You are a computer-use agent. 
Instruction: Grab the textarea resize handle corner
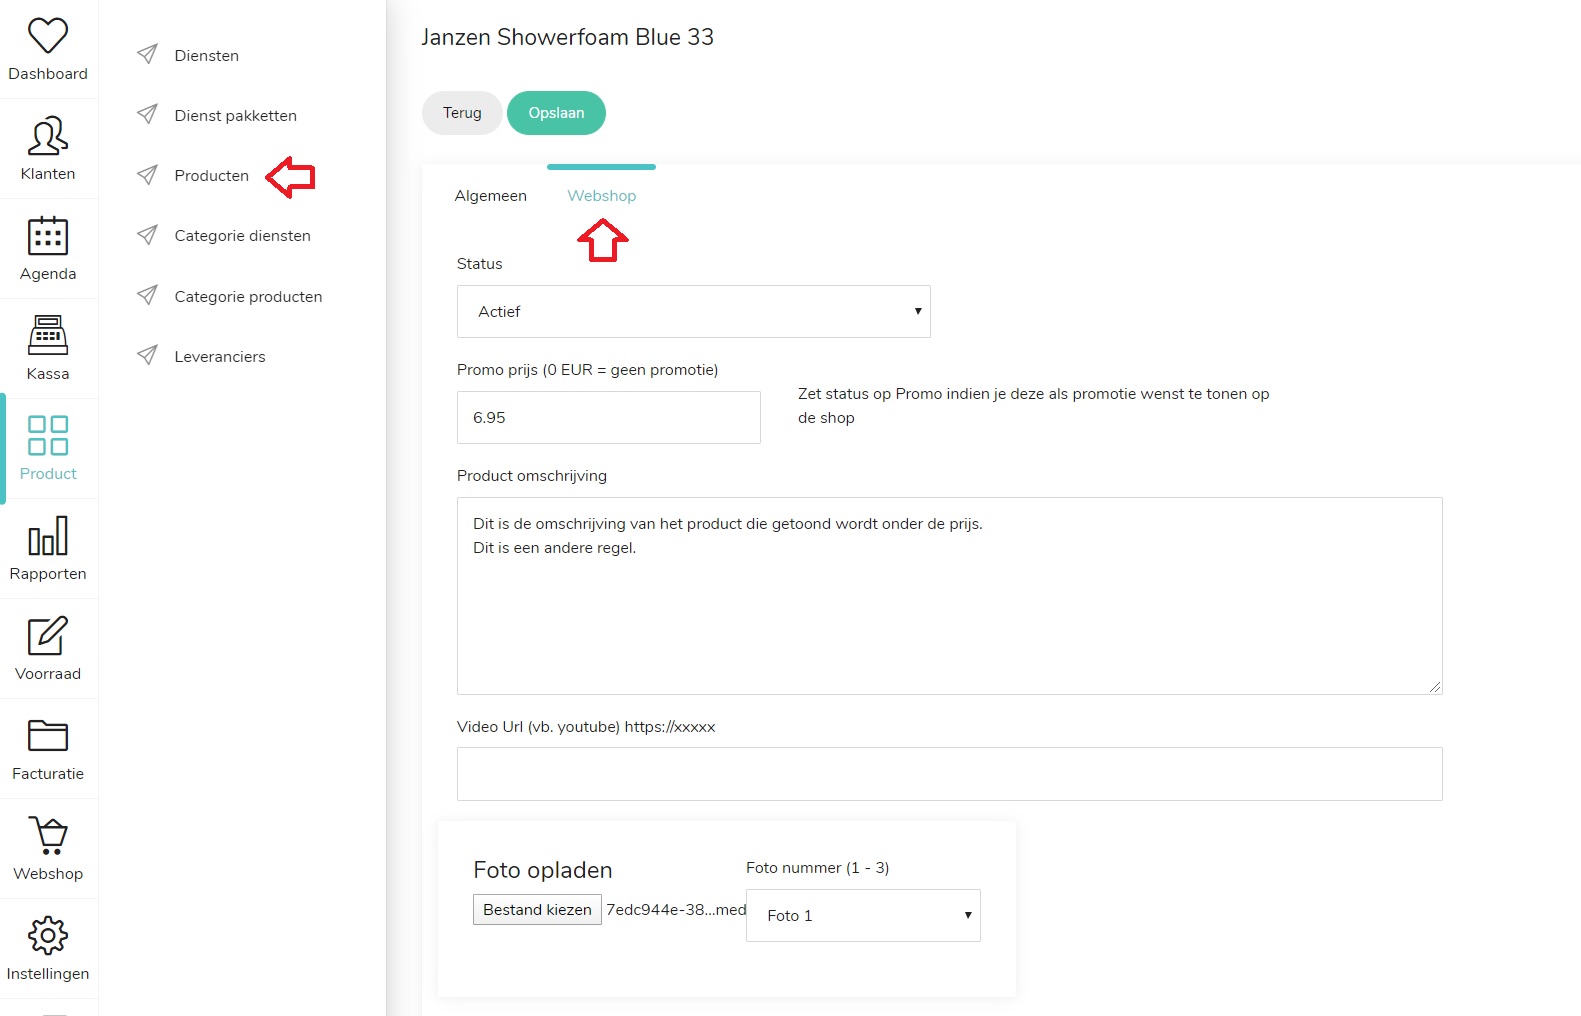pos(1435,687)
